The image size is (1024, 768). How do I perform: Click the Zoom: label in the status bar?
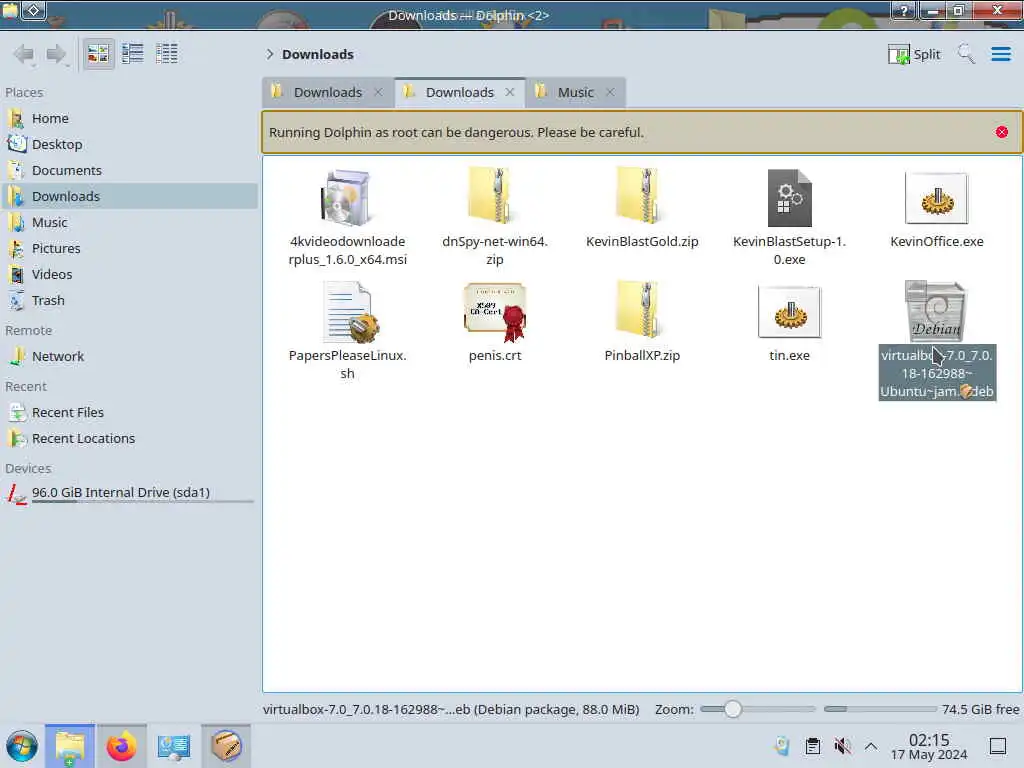click(x=674, y=709)
